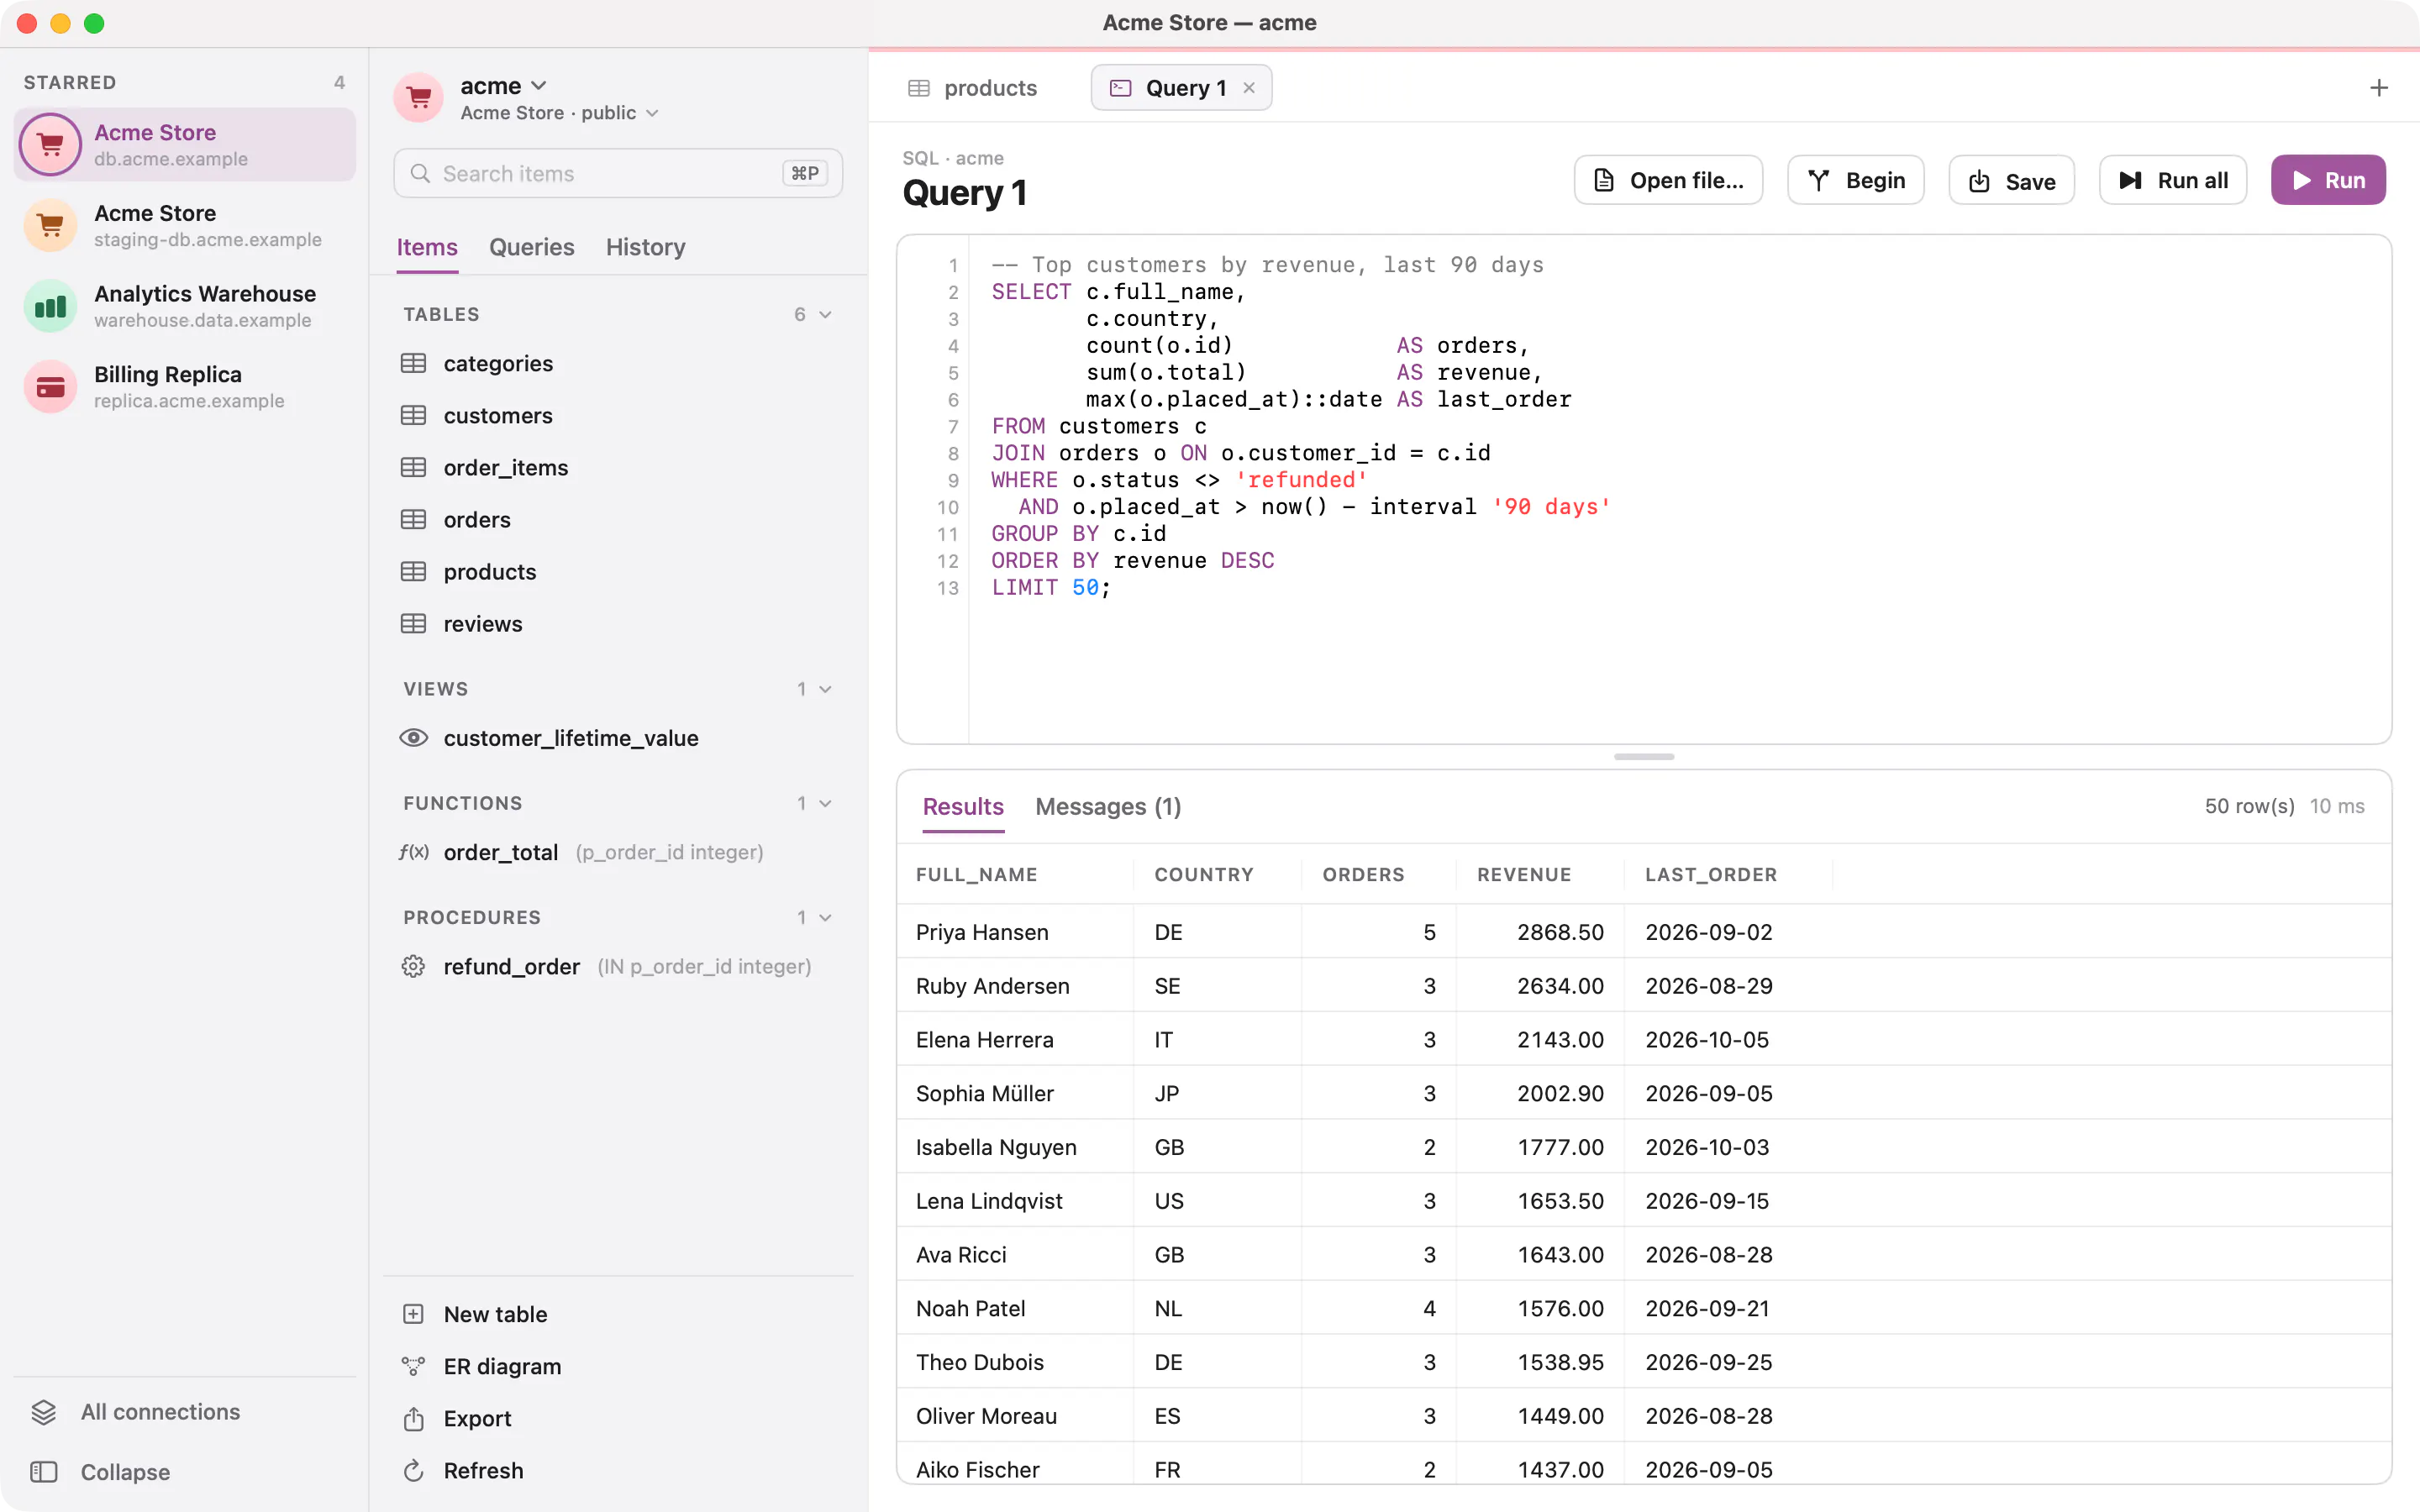This screenshot has height=1512, width=2420.
Task: Click the gear icon beside refund_order procedure
Action: point(413,966)
